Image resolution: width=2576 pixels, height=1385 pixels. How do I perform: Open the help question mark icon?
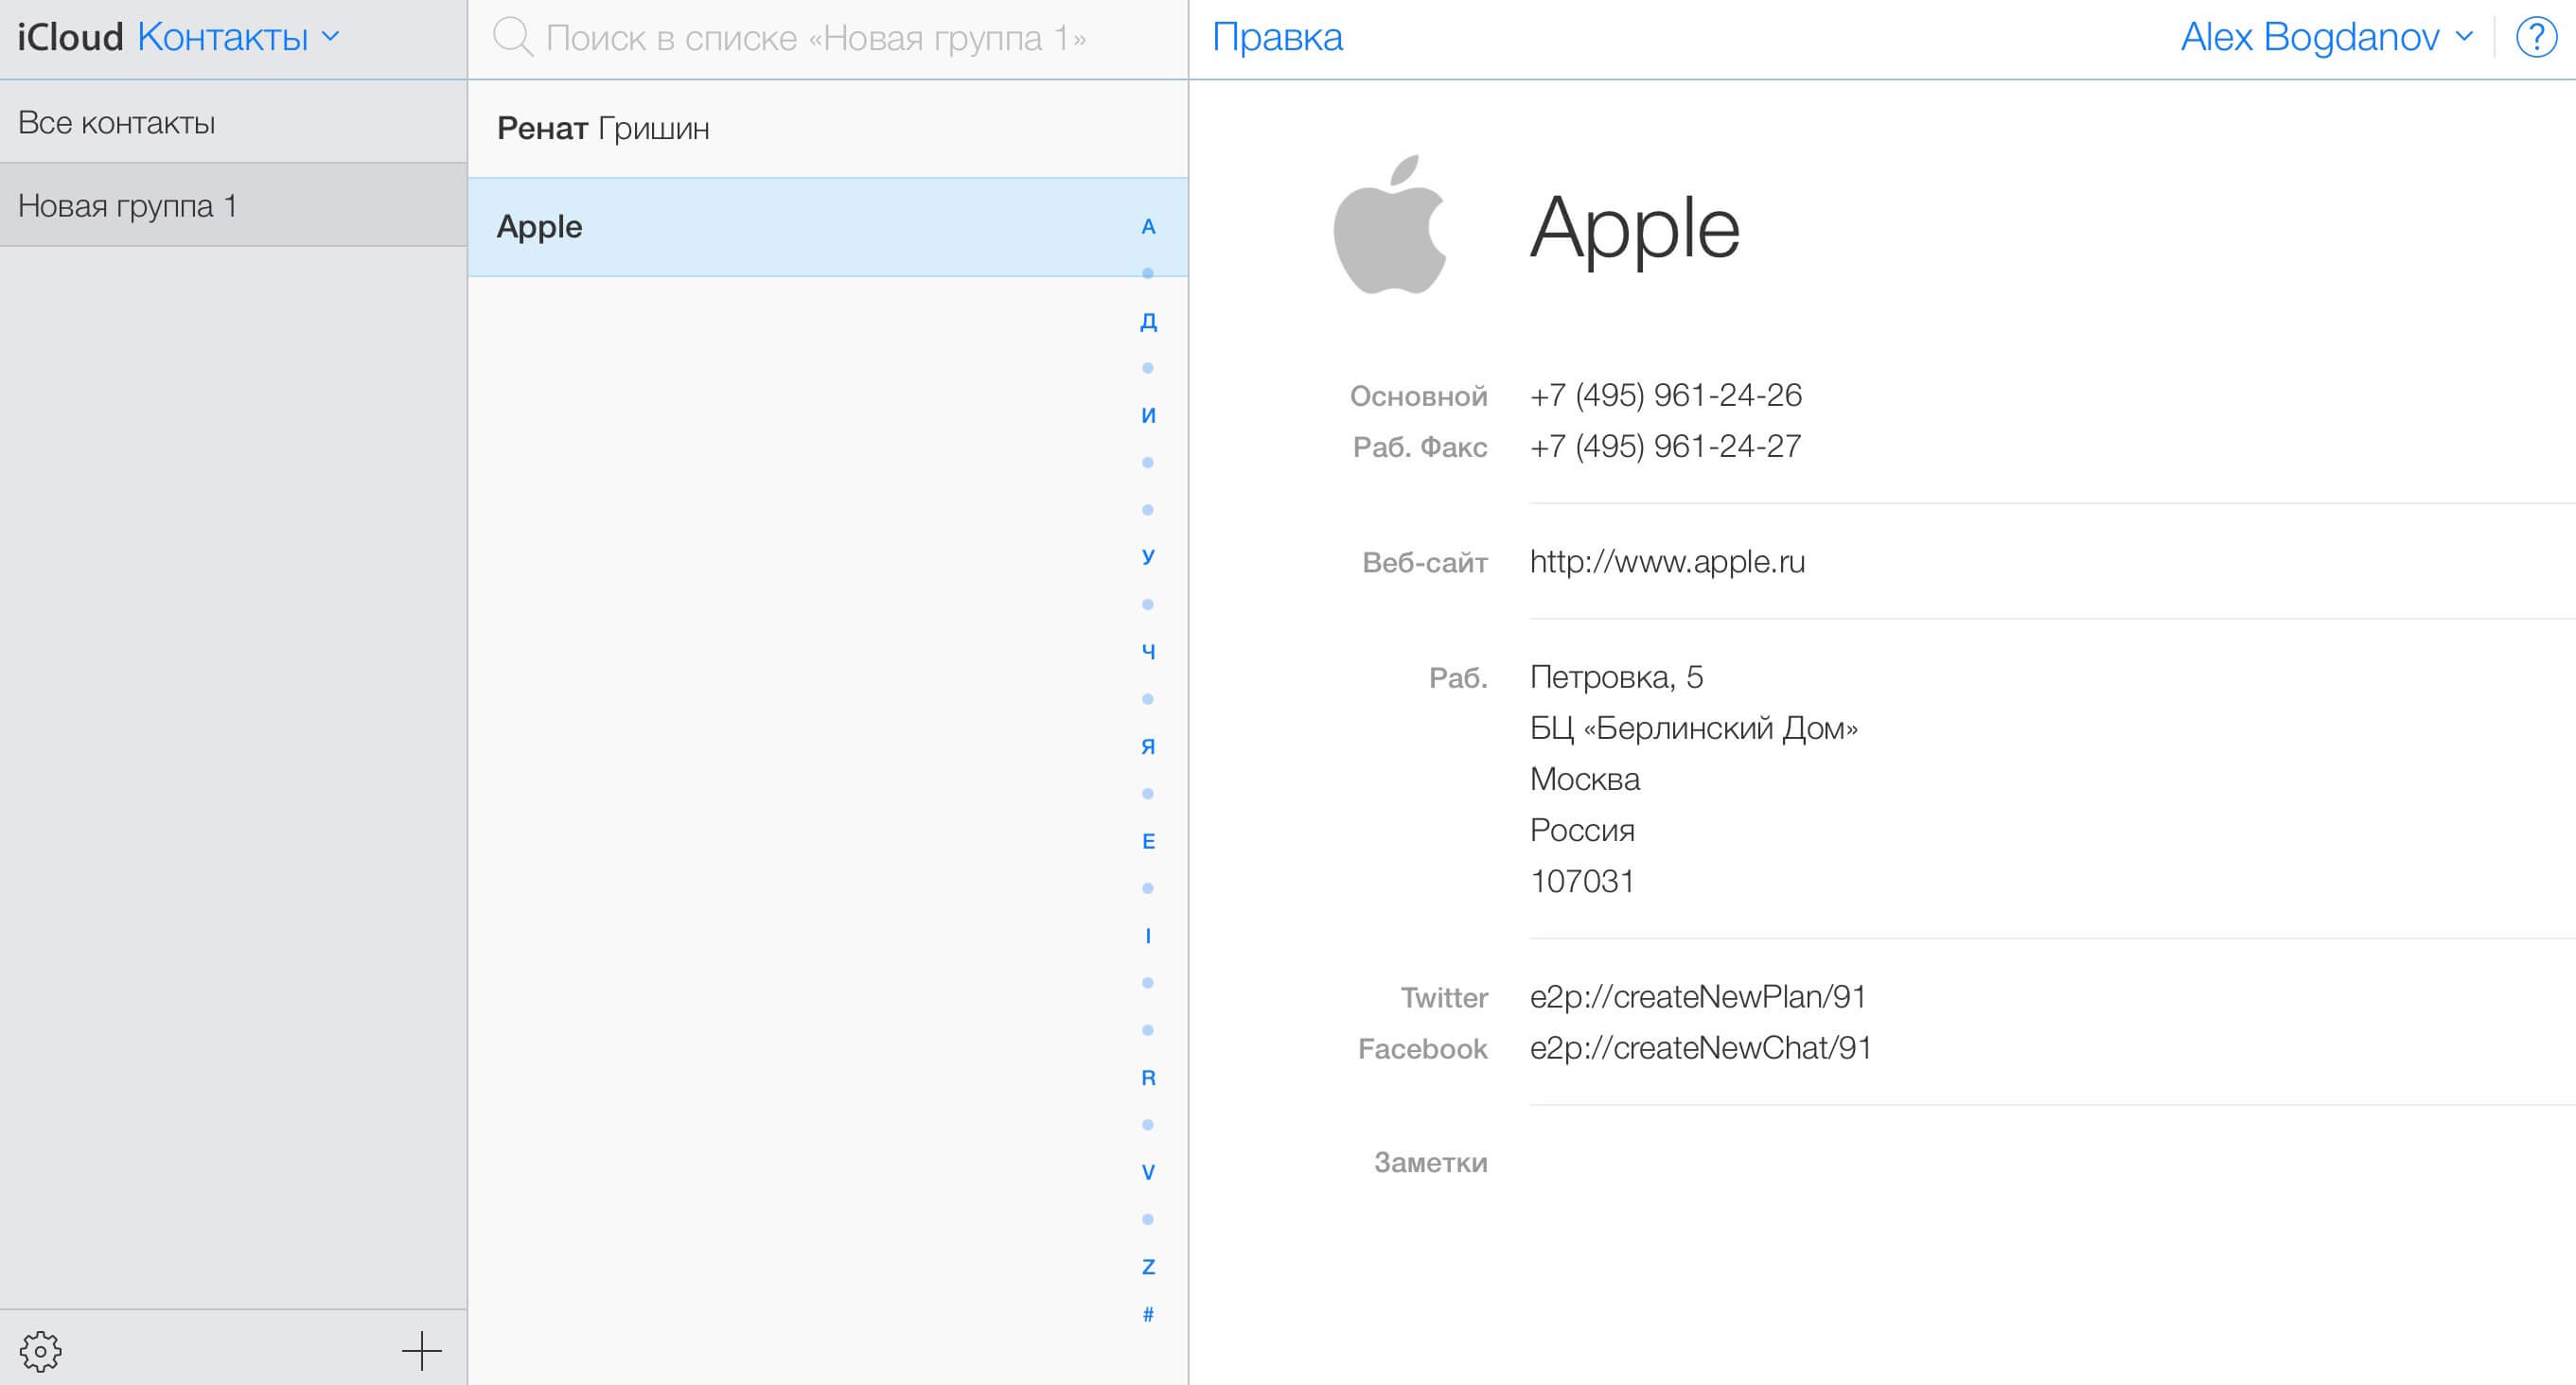[x=2535, y=37]
